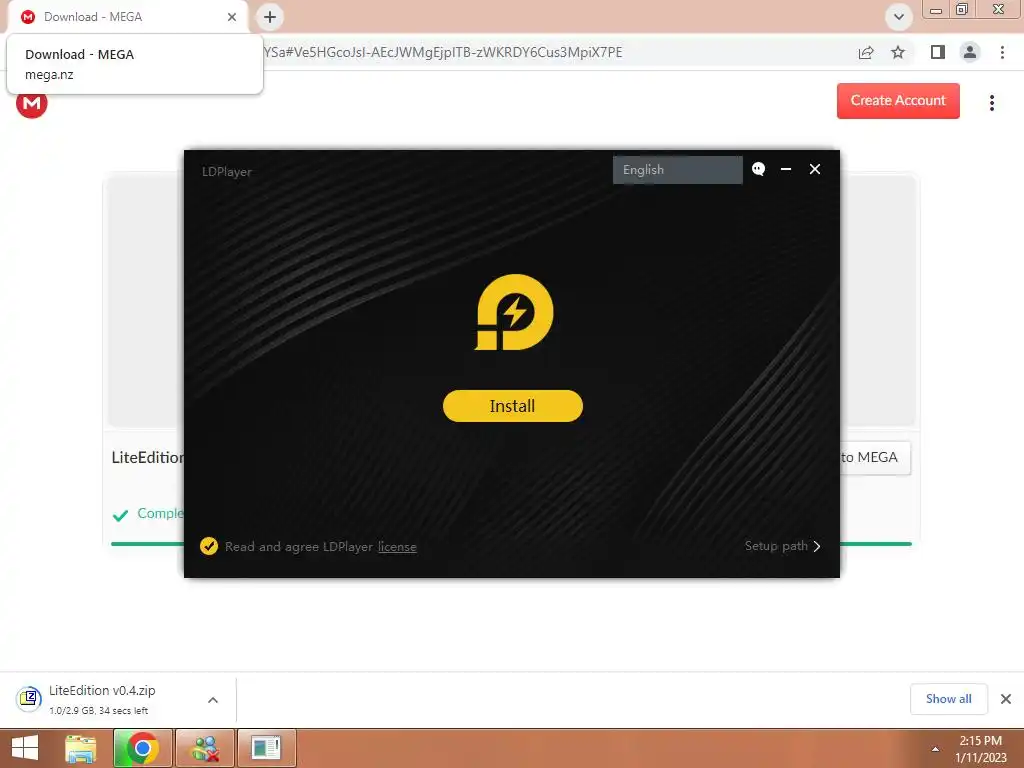This screenshot has height=768, width=1024.
Task: Click the green completed checkmark on MEGA
Action: pyautogui.click(x=120, y=515)
